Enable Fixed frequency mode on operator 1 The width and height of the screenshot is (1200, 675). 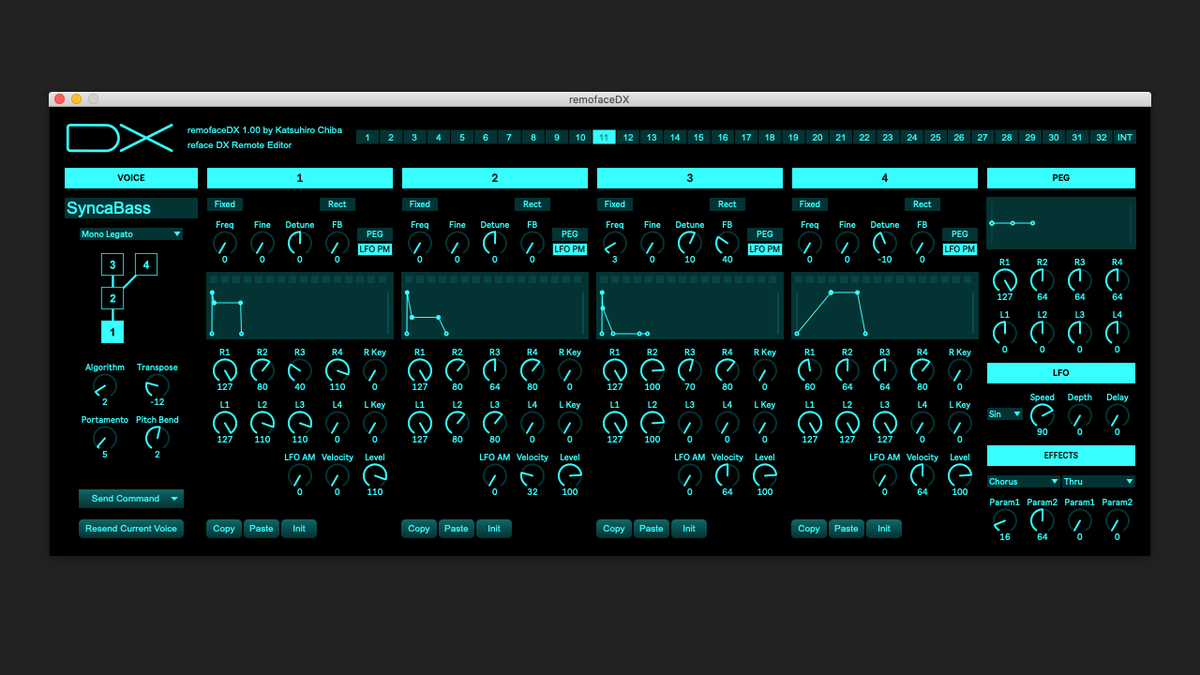point(224,204)
